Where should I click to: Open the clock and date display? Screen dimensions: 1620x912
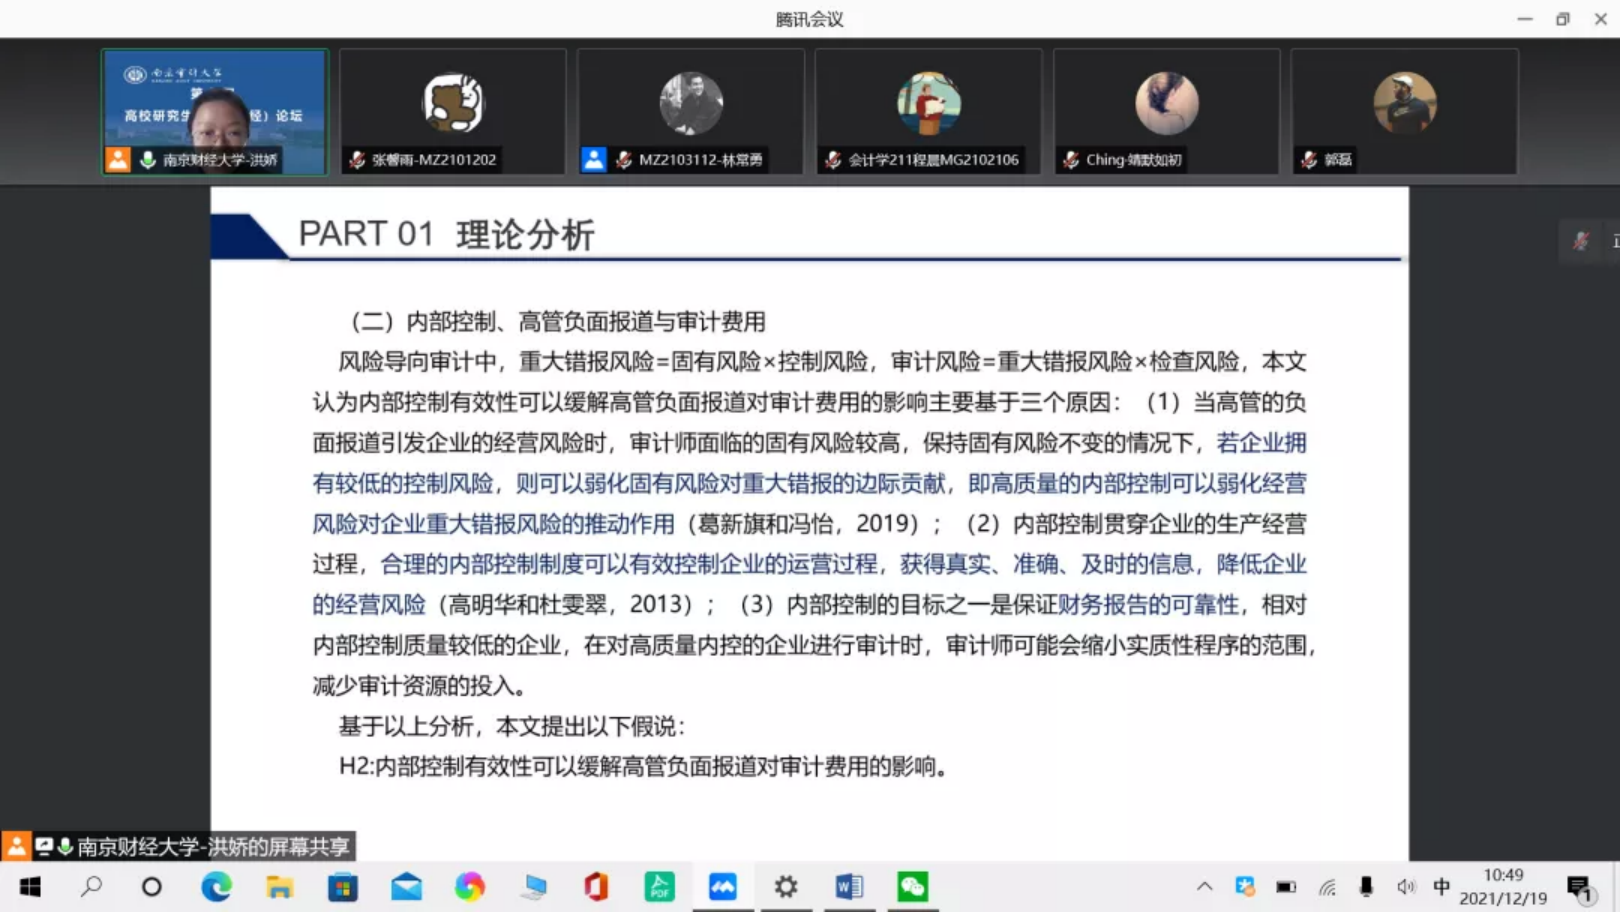1503,887
